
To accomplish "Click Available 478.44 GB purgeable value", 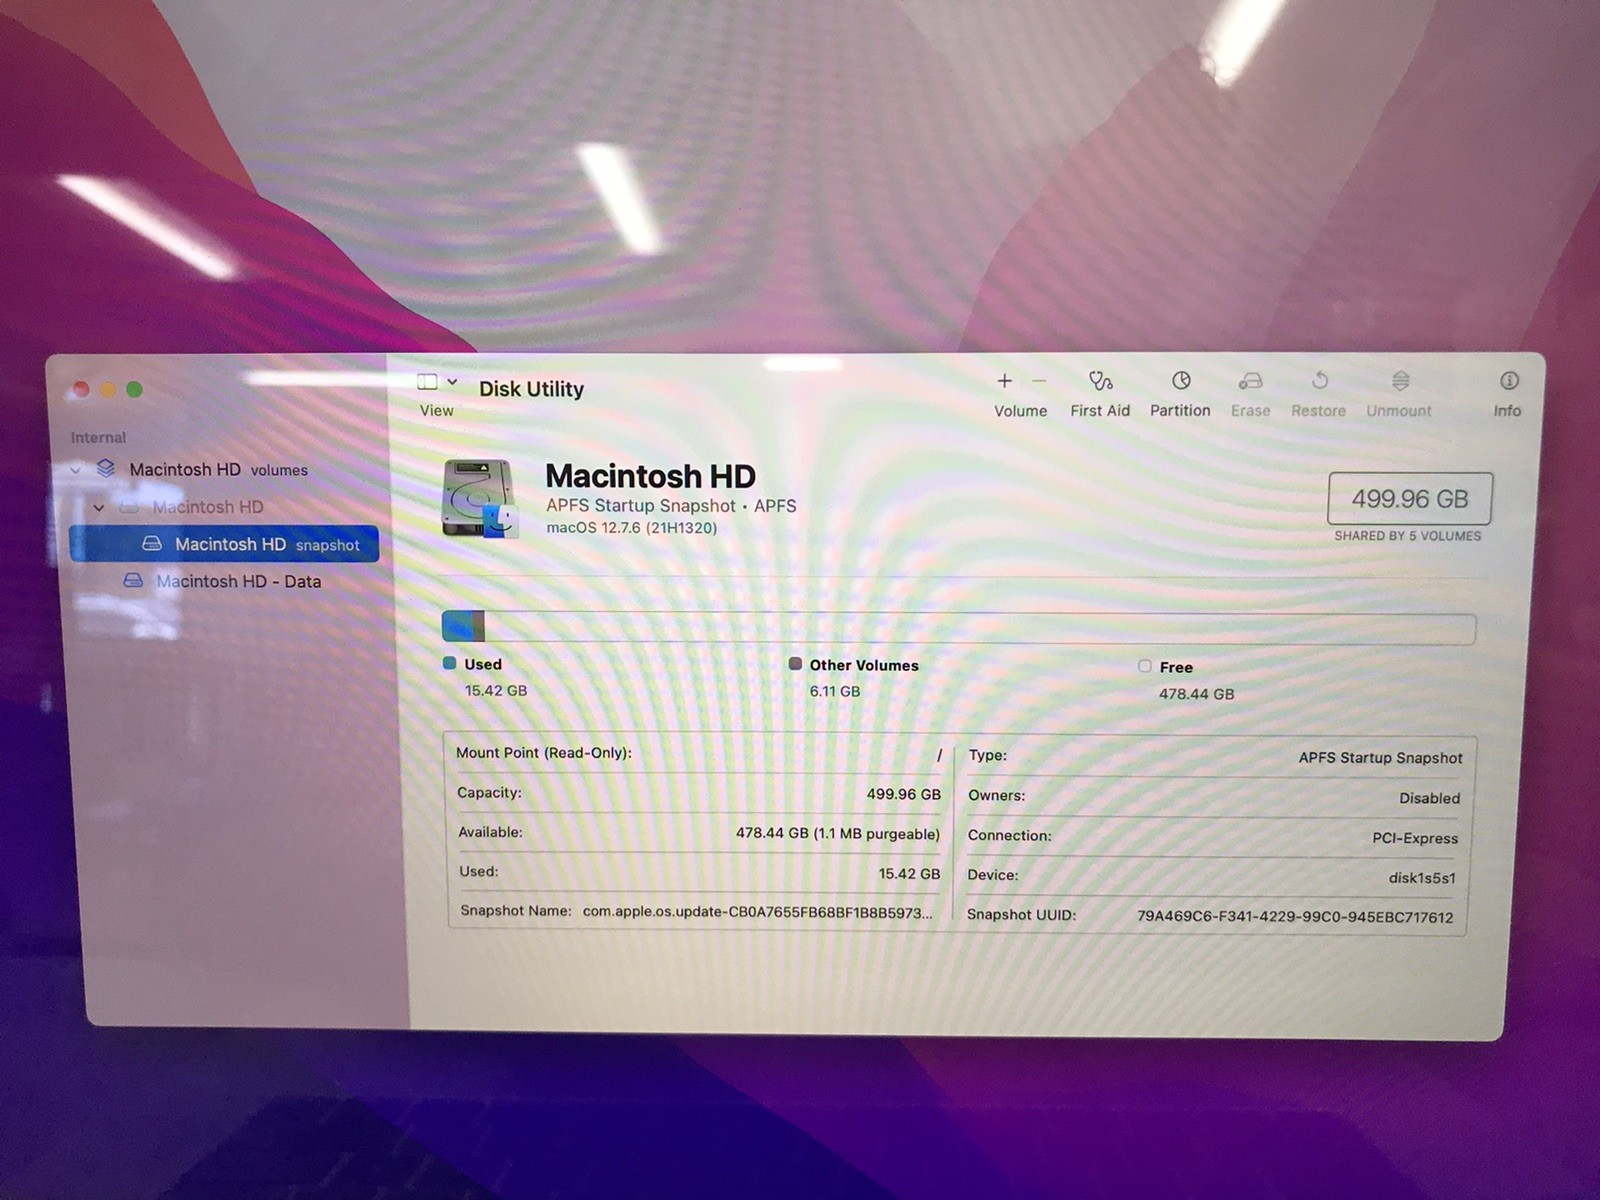I will pyautogui.click(x=838, y=833).
